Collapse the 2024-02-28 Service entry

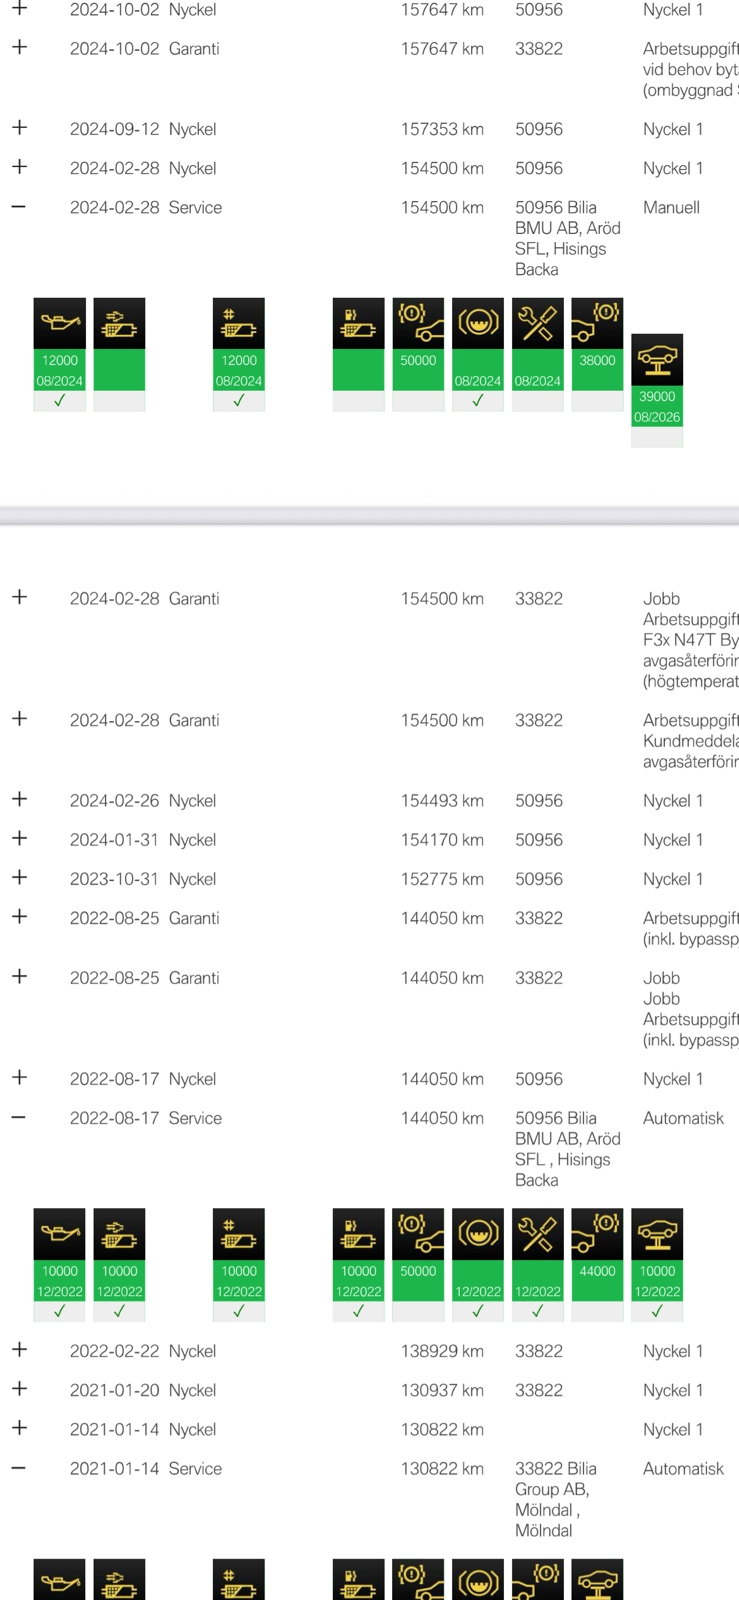coord(19,207)
